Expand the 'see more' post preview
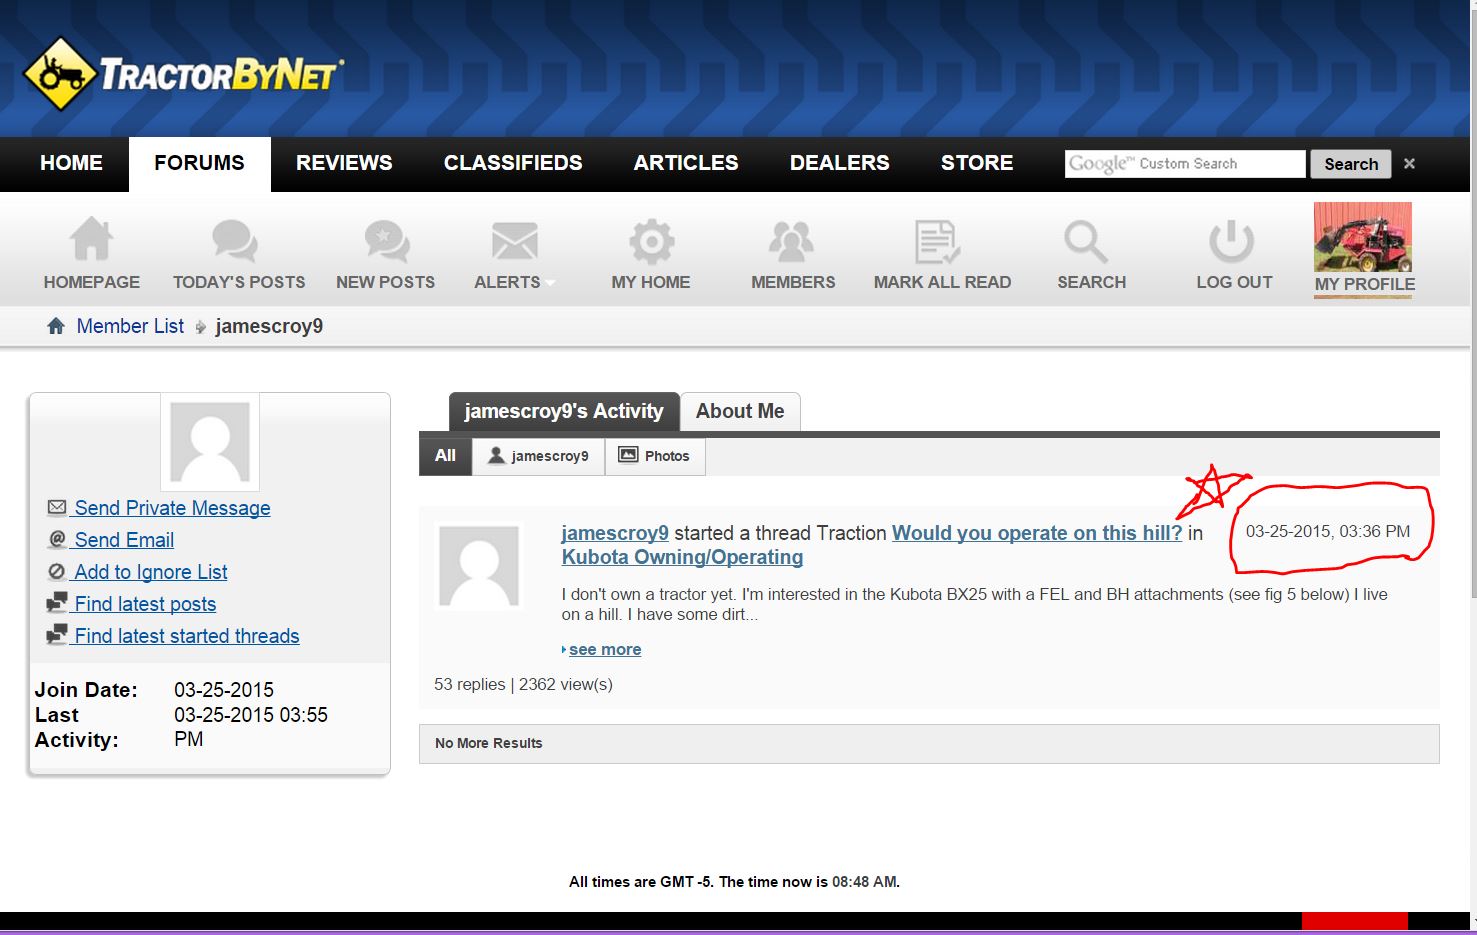1477x935 pixels. point(604,649)
